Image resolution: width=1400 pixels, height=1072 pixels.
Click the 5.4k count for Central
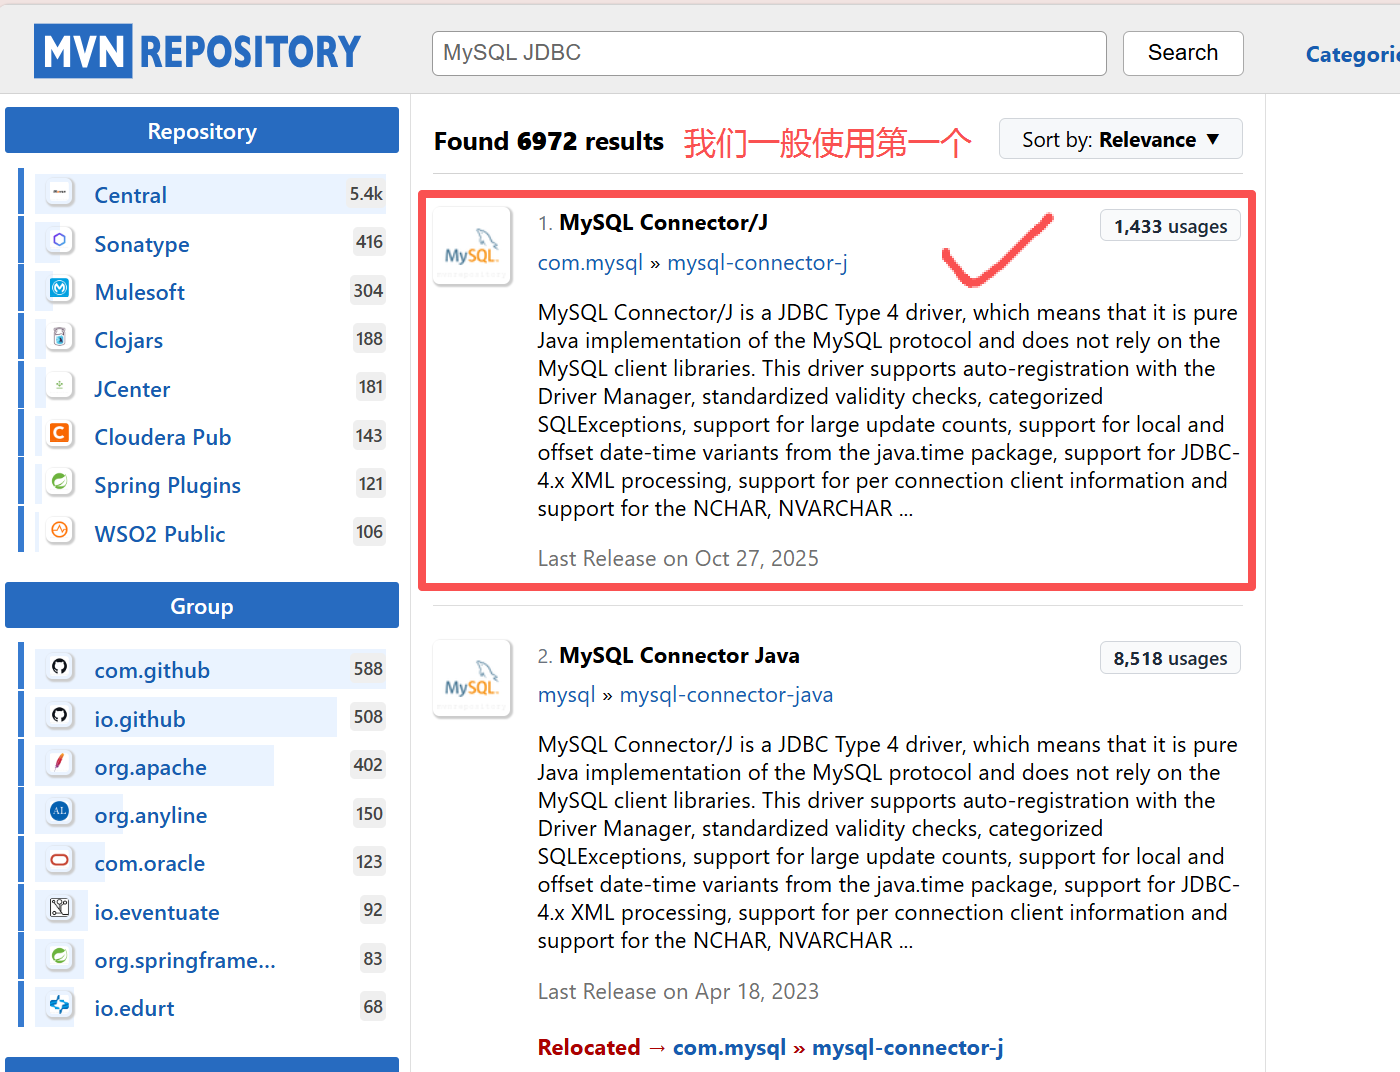[x=366, y=193]
